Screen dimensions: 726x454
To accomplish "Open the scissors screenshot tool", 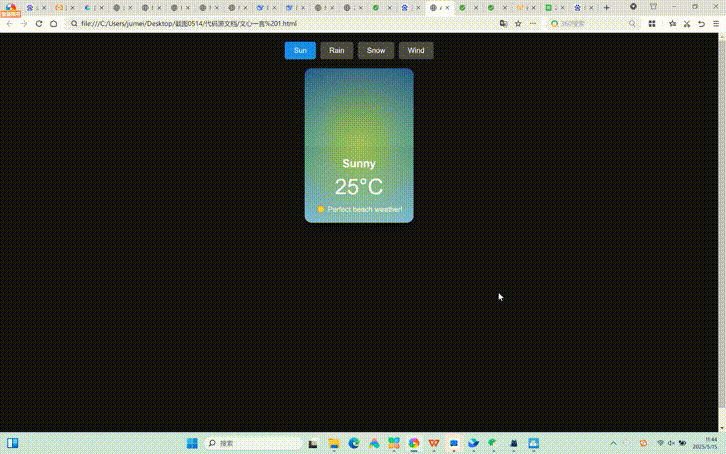I will (687, 24).
